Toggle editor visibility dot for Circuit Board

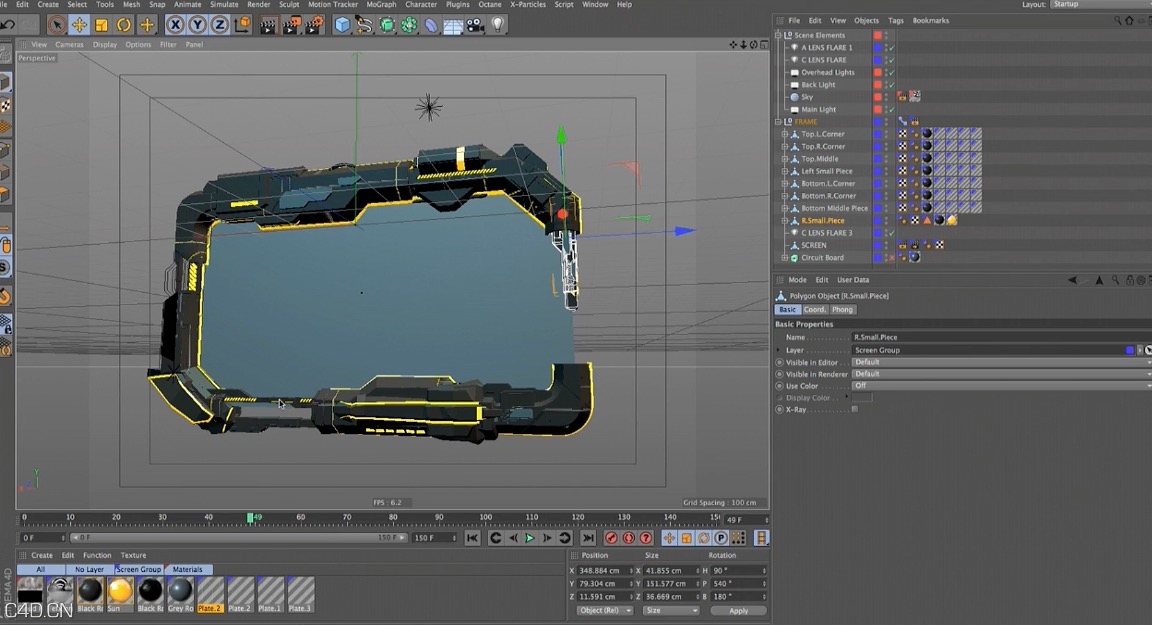[x=884, y=256]
